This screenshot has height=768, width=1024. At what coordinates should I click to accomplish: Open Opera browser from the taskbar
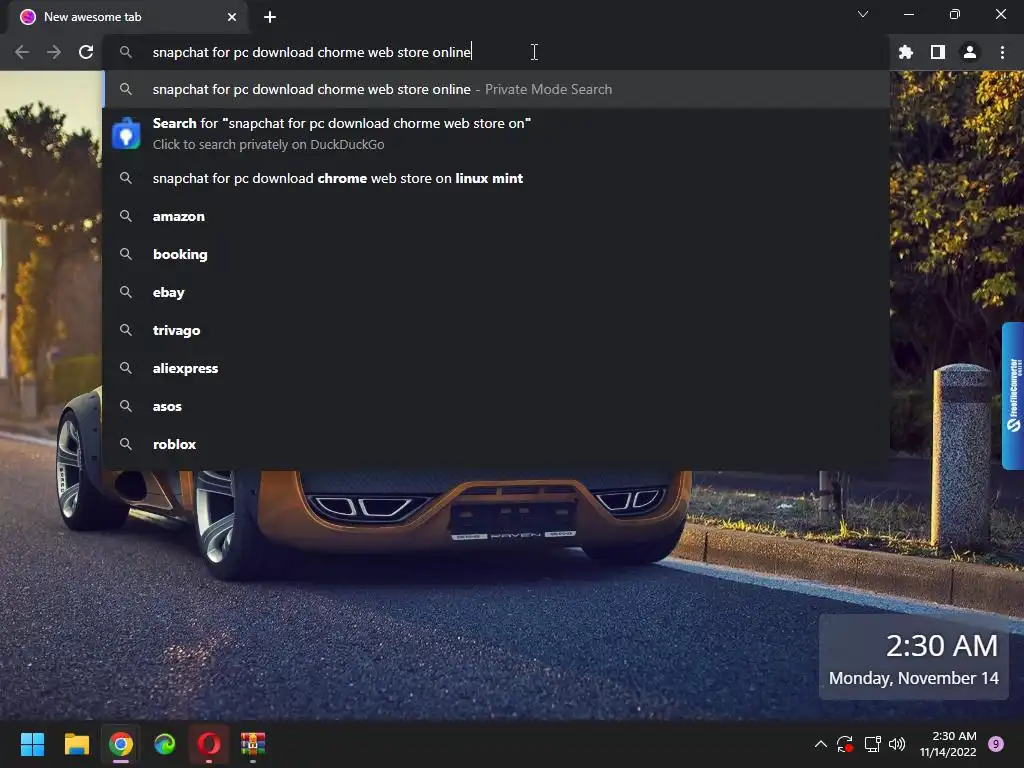pos(209,744)
